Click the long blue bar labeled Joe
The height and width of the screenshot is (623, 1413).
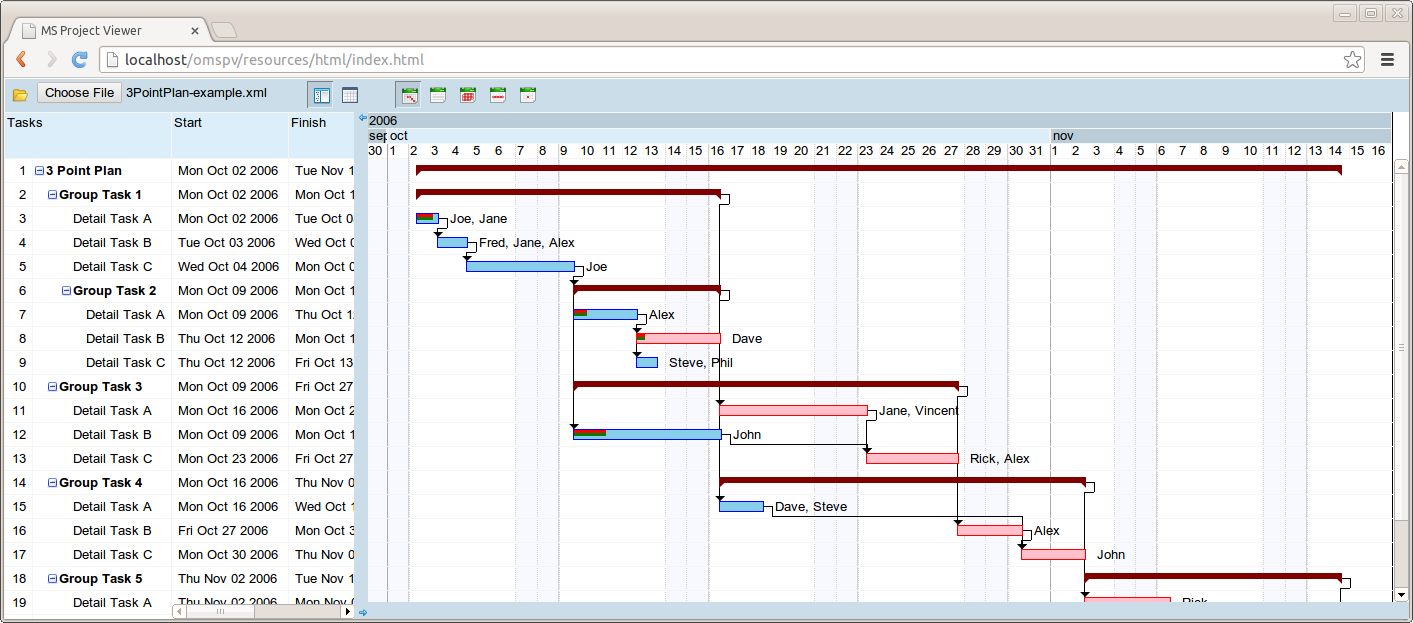pyautogui.click(x=520, y=266)
